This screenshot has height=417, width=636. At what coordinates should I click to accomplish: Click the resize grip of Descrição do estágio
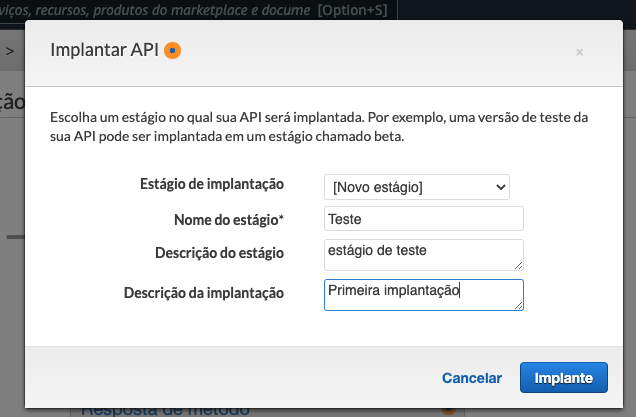518,266
